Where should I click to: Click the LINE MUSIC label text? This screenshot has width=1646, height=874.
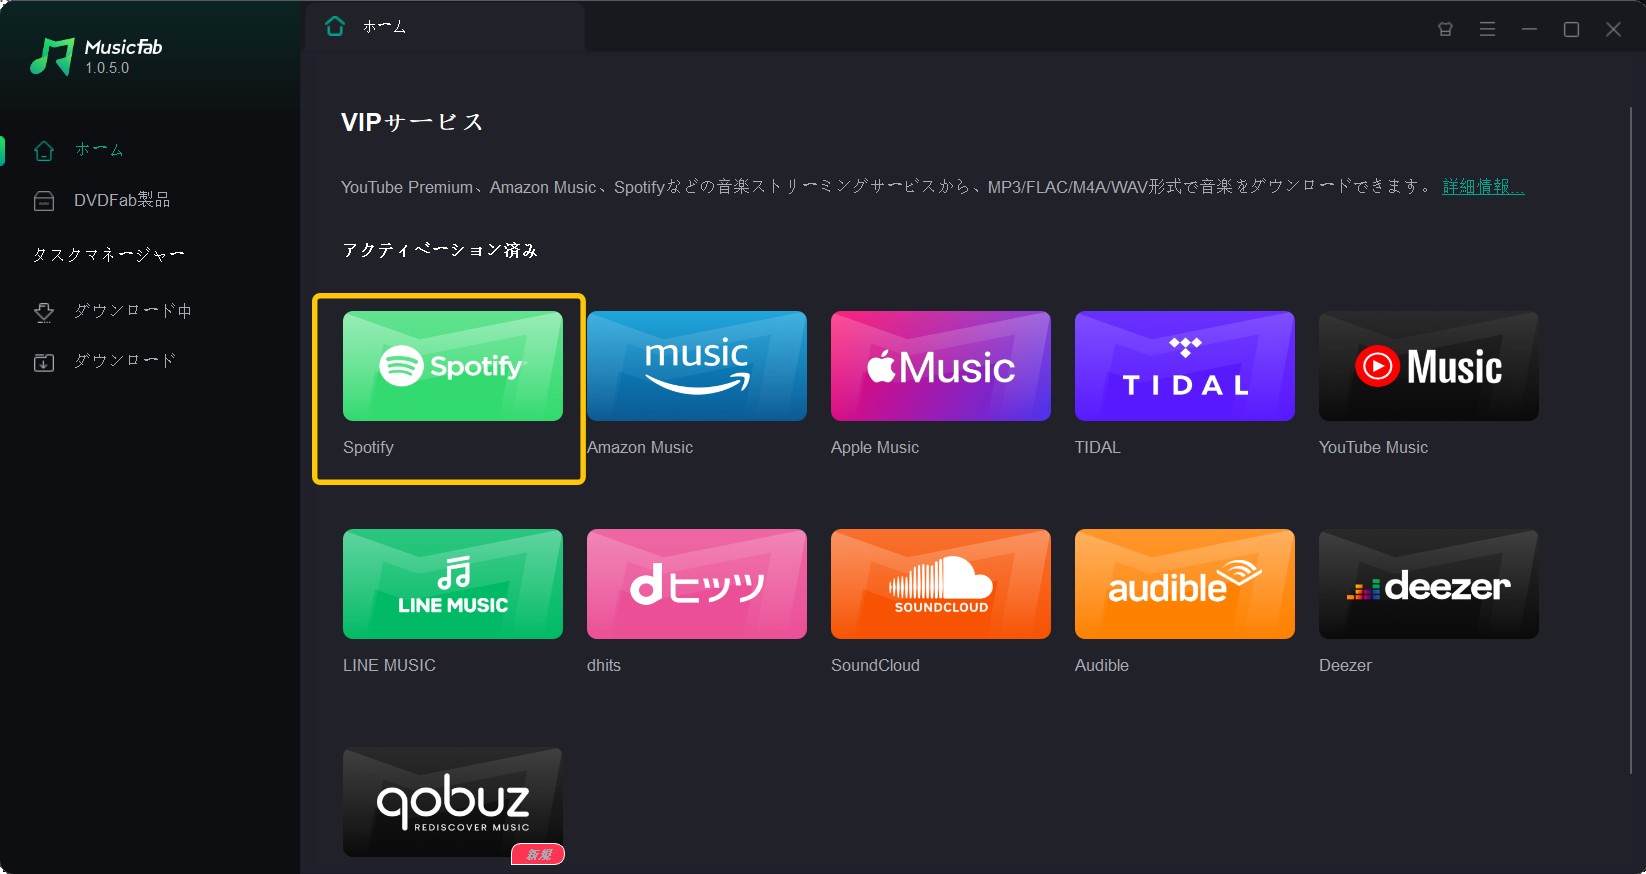pos(389,665)
